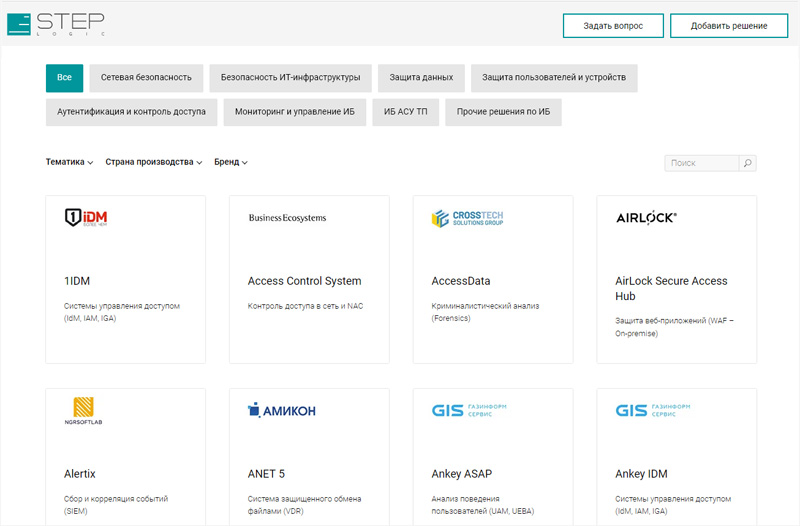Open Мониторинг и управление ИБ tab
Image resolution: width=800 pixels, height=526 pixels.
[x=295, y=112]
